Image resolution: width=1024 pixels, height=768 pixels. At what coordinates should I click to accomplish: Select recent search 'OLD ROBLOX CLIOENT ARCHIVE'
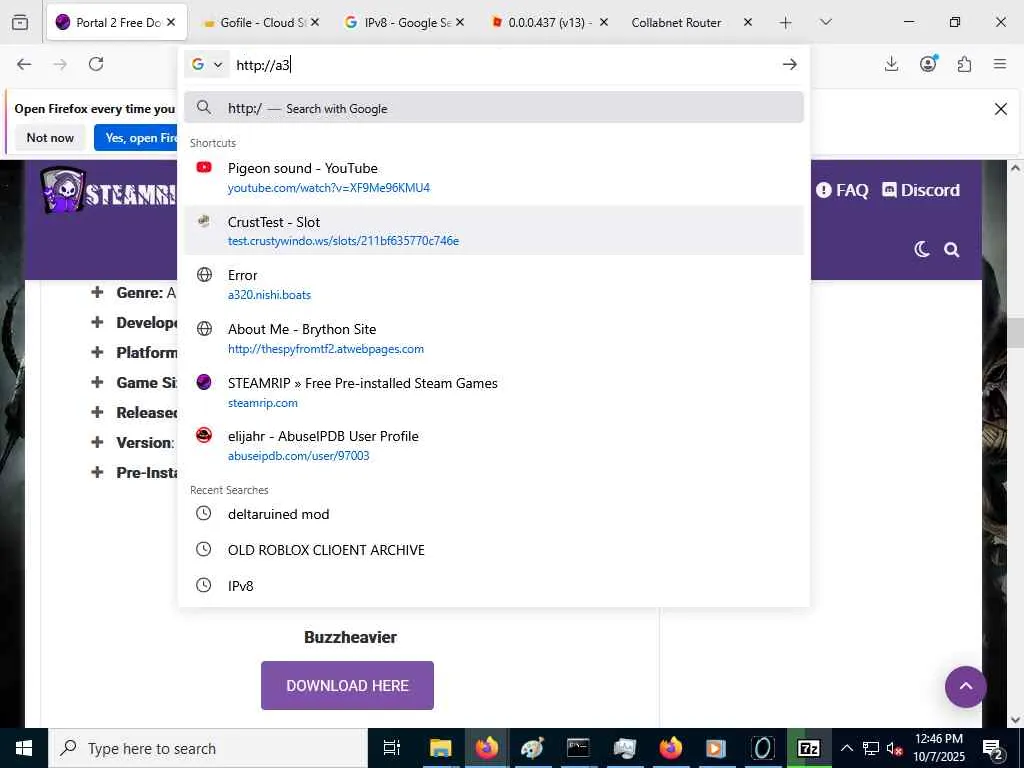pyautogui.click(x=494, y=550)
